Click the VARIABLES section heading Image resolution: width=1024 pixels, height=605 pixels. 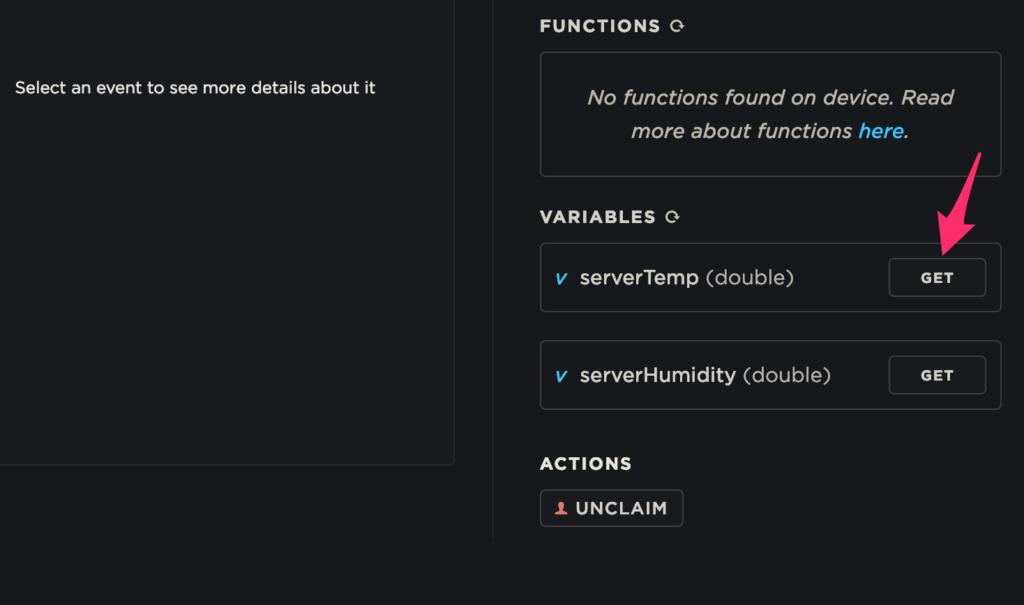pyautogui.click(x=597, y=217)
